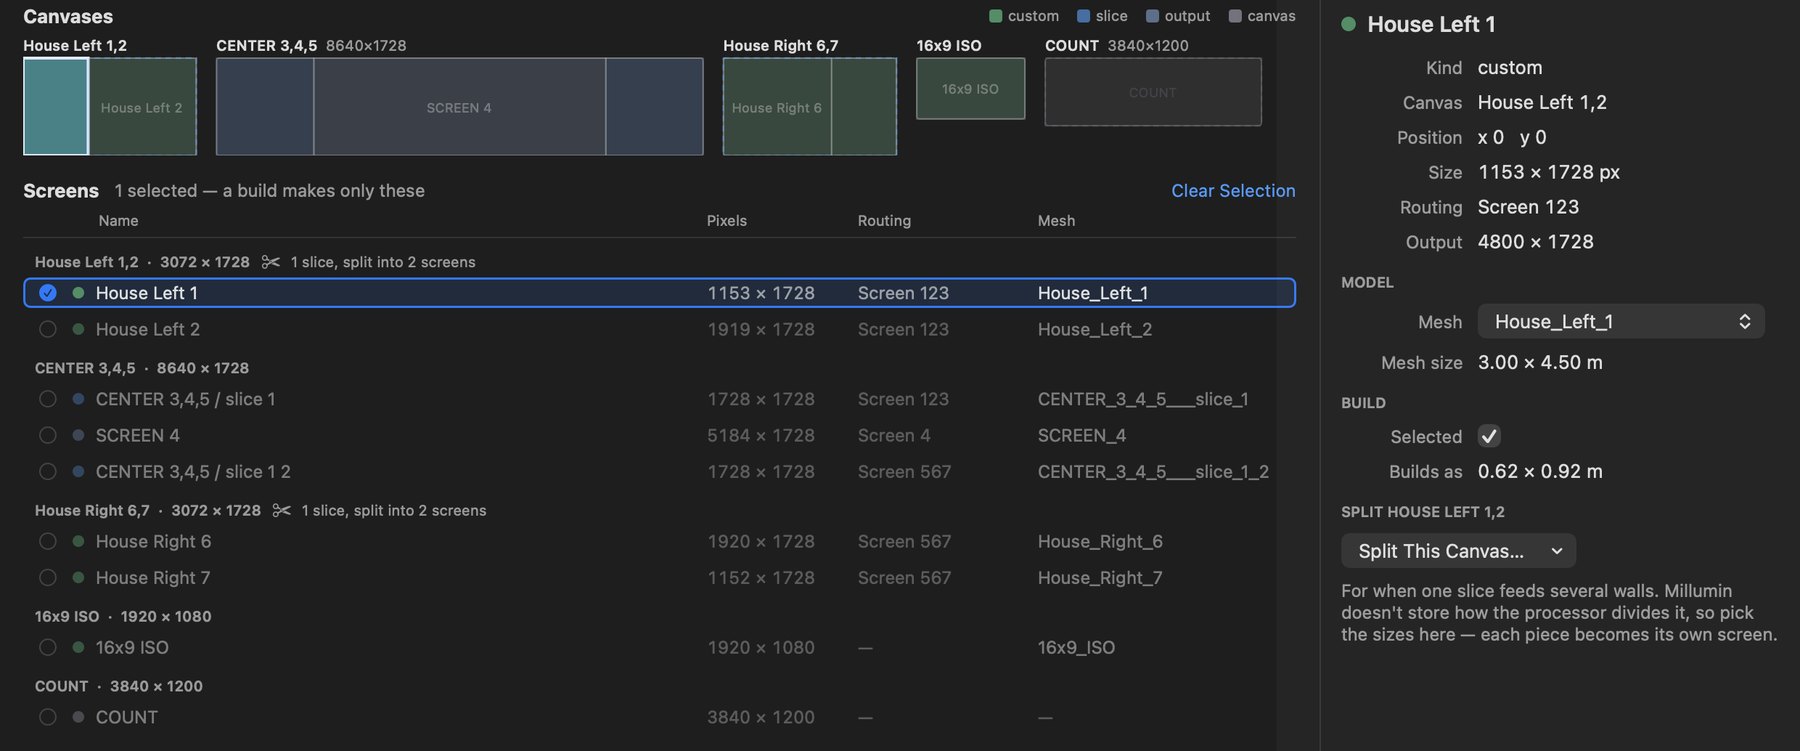Click the Screen 4 routing cell
The height and width of the screenshot is (751, 1800).
tap(894, 435)
